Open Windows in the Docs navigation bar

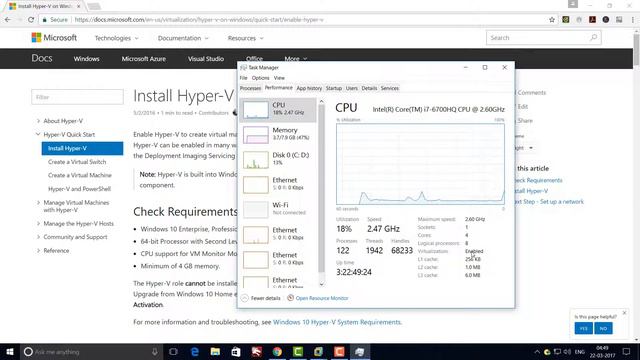point(87,59)
